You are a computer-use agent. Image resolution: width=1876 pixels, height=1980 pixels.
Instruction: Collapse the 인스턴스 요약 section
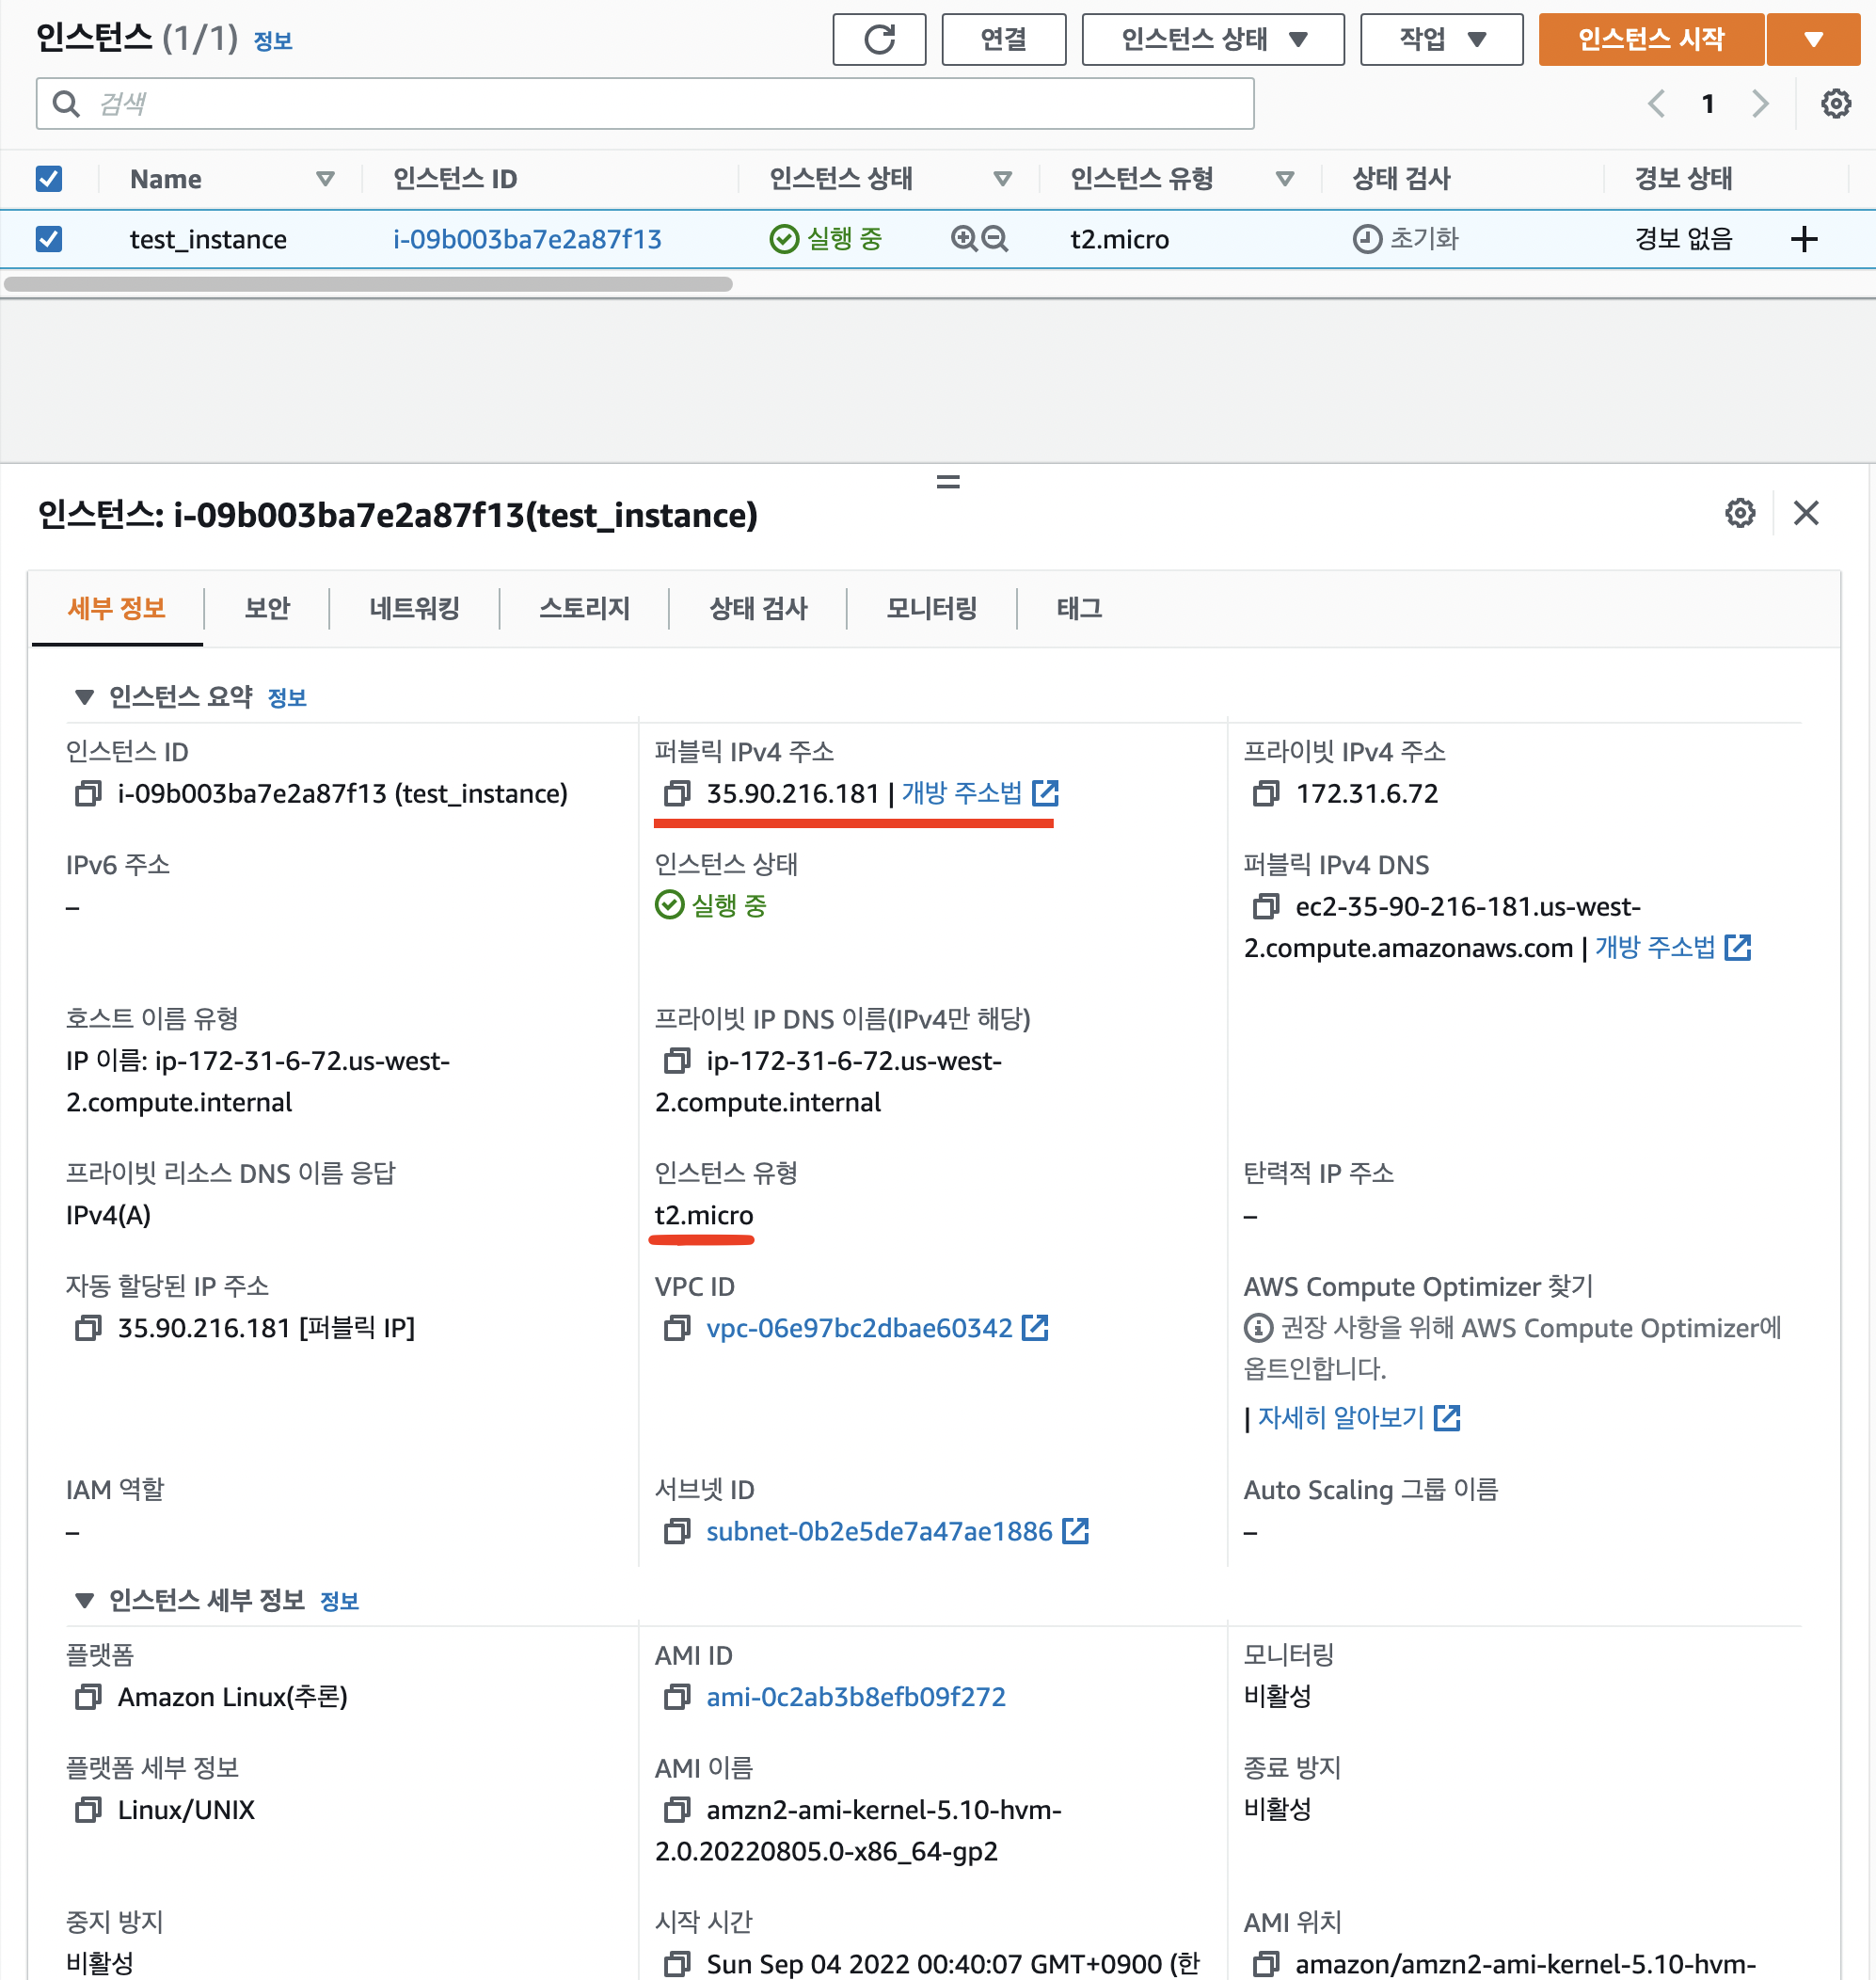click(85, 697)
